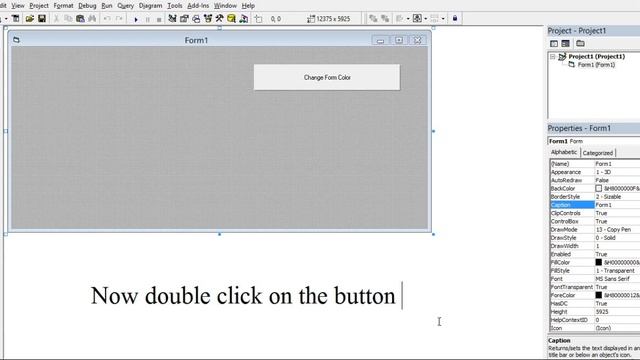
Task: Click the Cut scissors icon
Action: click(x=57, y=19)
